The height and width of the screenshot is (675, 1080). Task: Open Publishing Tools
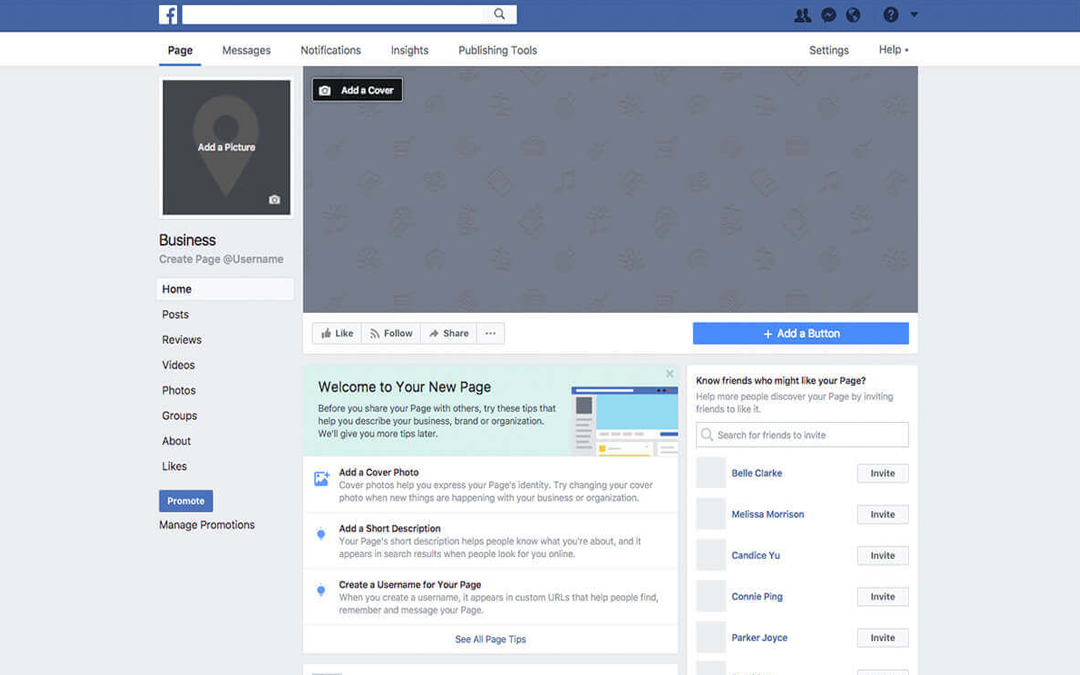(x=497, y=49)
